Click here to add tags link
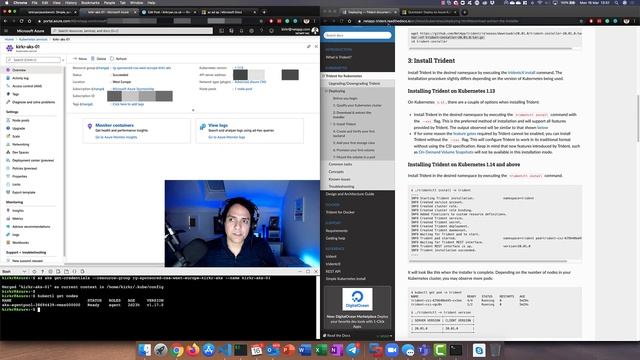This screenshot has width=640, height=360. (128, 104)
